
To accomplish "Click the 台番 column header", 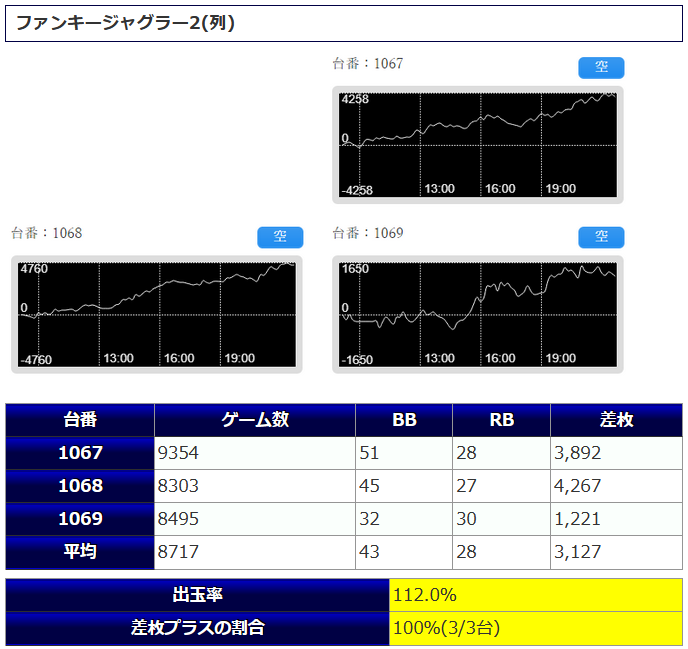I will (x=80, y=420).
